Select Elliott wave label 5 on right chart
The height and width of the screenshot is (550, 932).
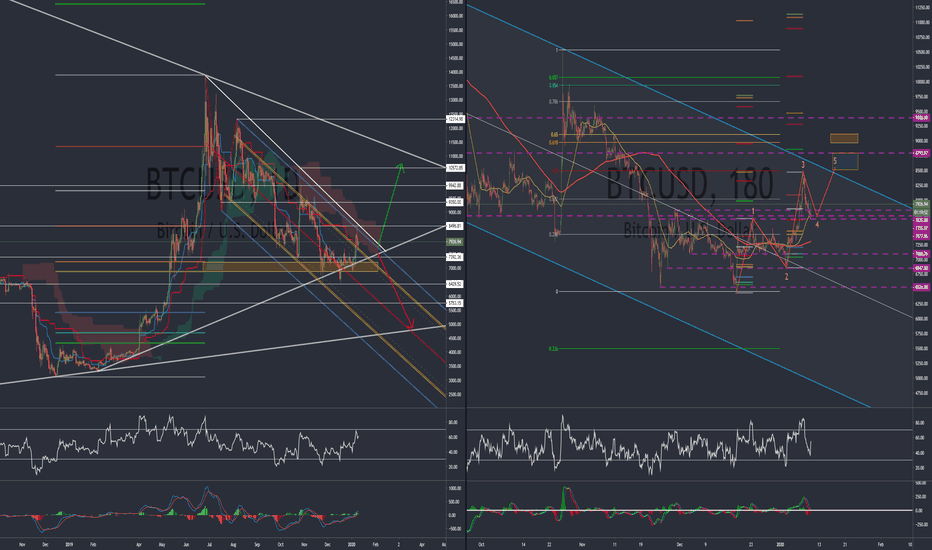[x=835, y=161]
